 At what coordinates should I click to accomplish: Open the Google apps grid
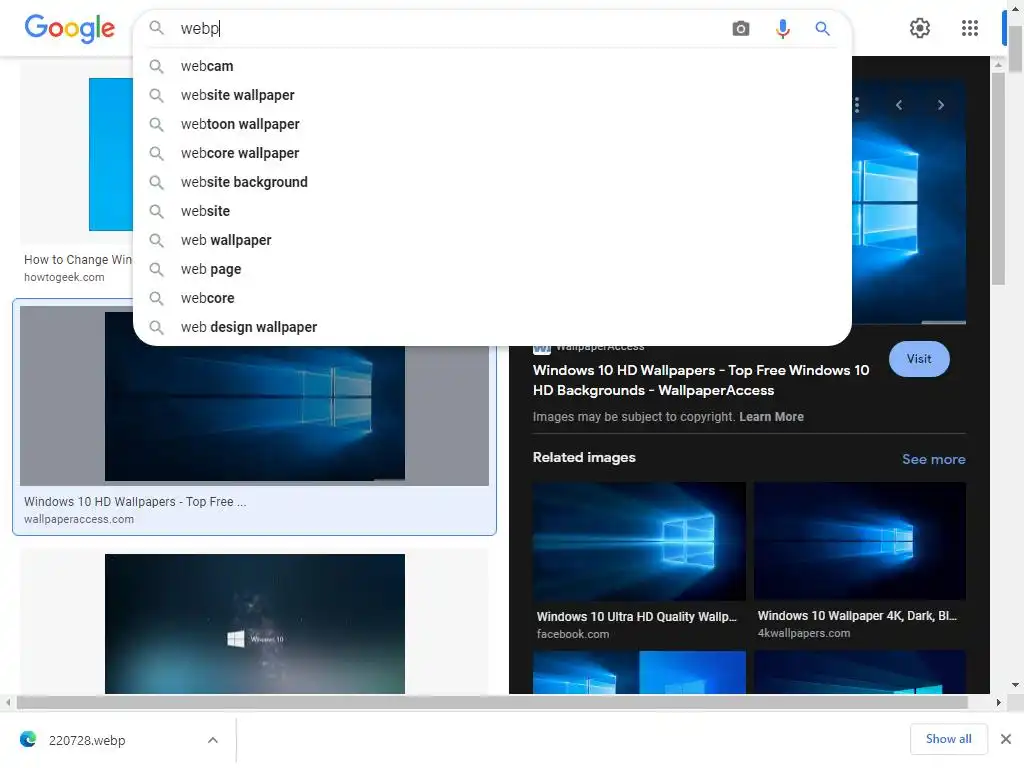click(970, 28)
